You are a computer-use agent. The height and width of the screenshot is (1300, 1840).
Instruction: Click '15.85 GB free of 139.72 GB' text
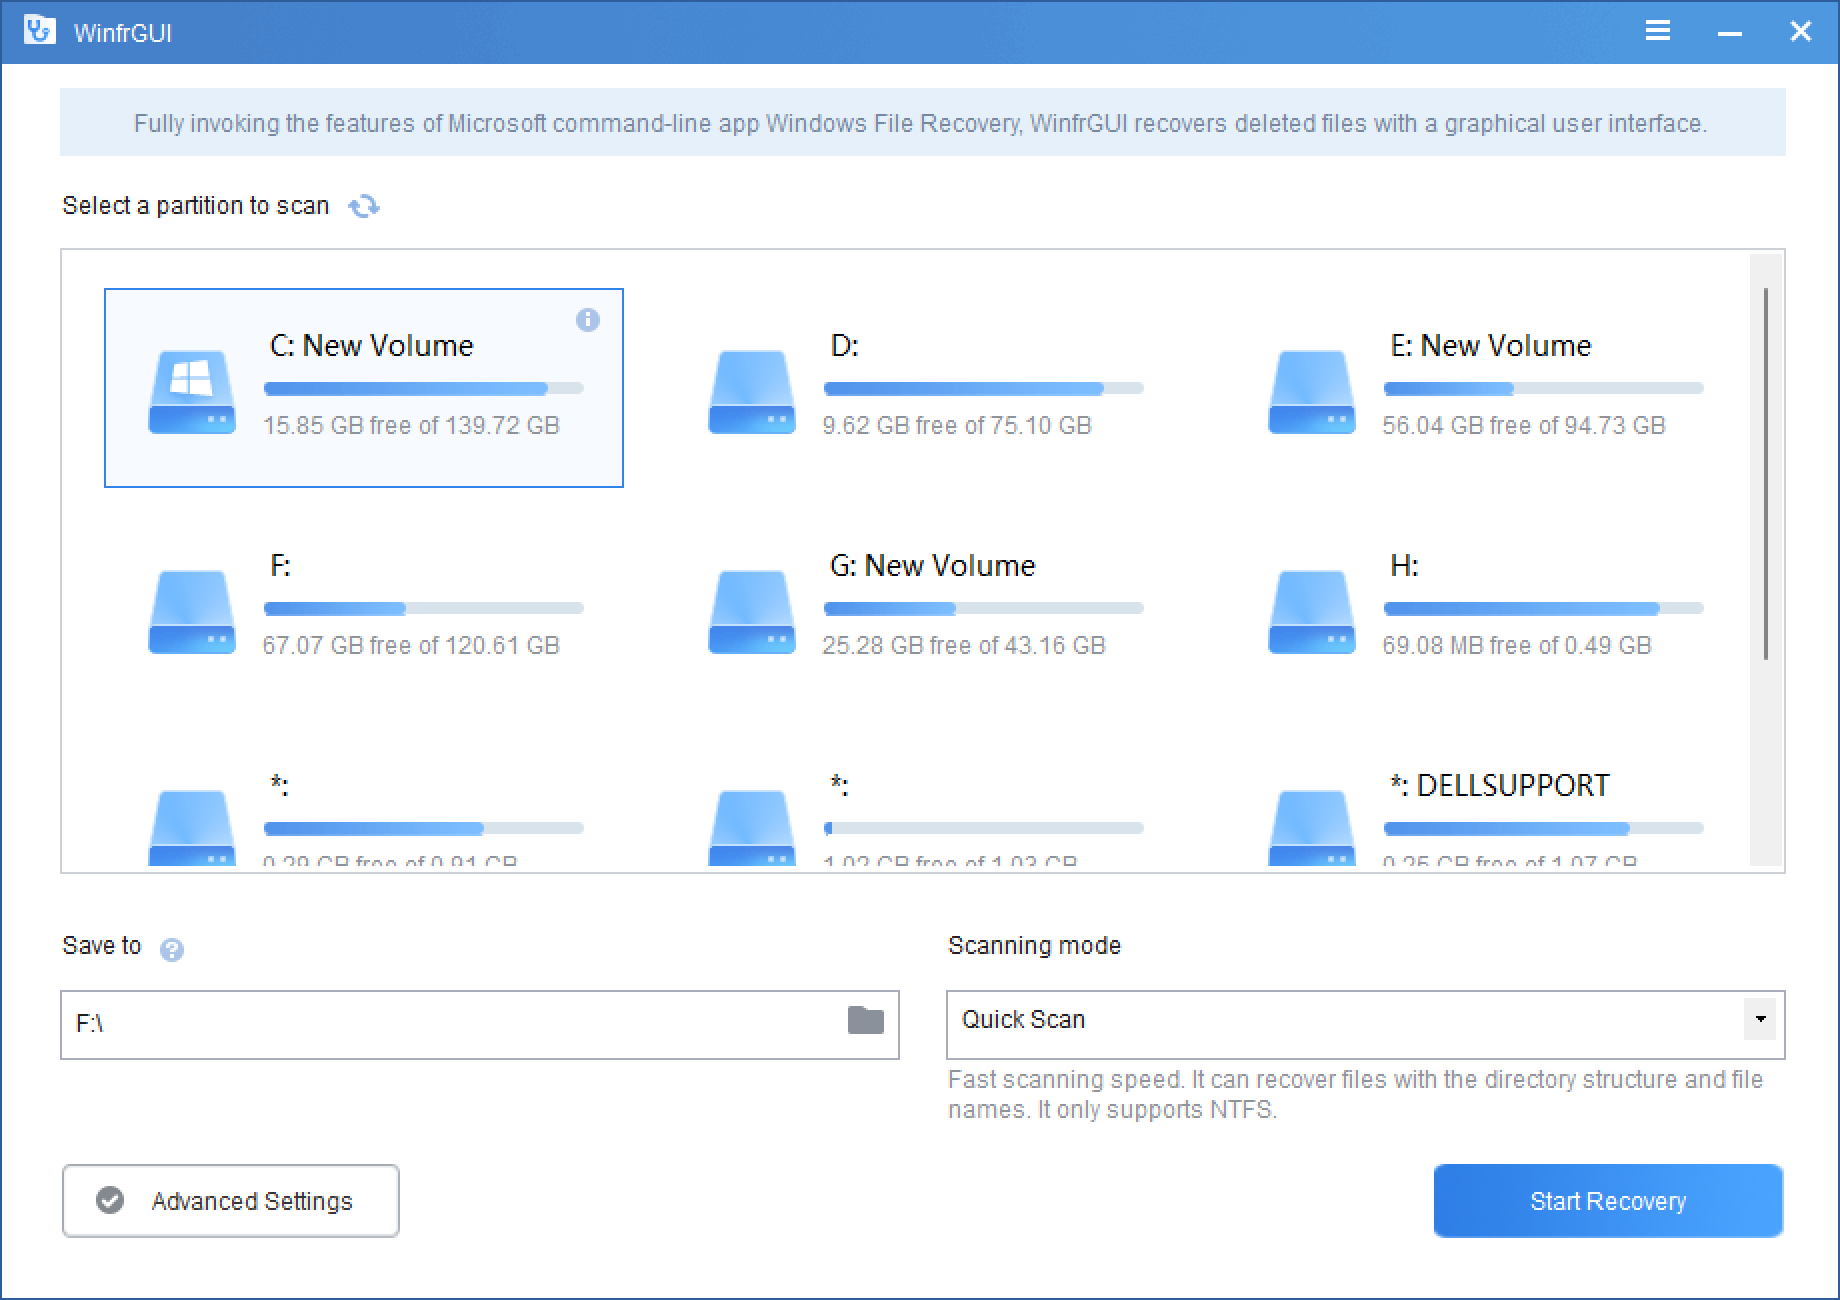coord(411,426)
